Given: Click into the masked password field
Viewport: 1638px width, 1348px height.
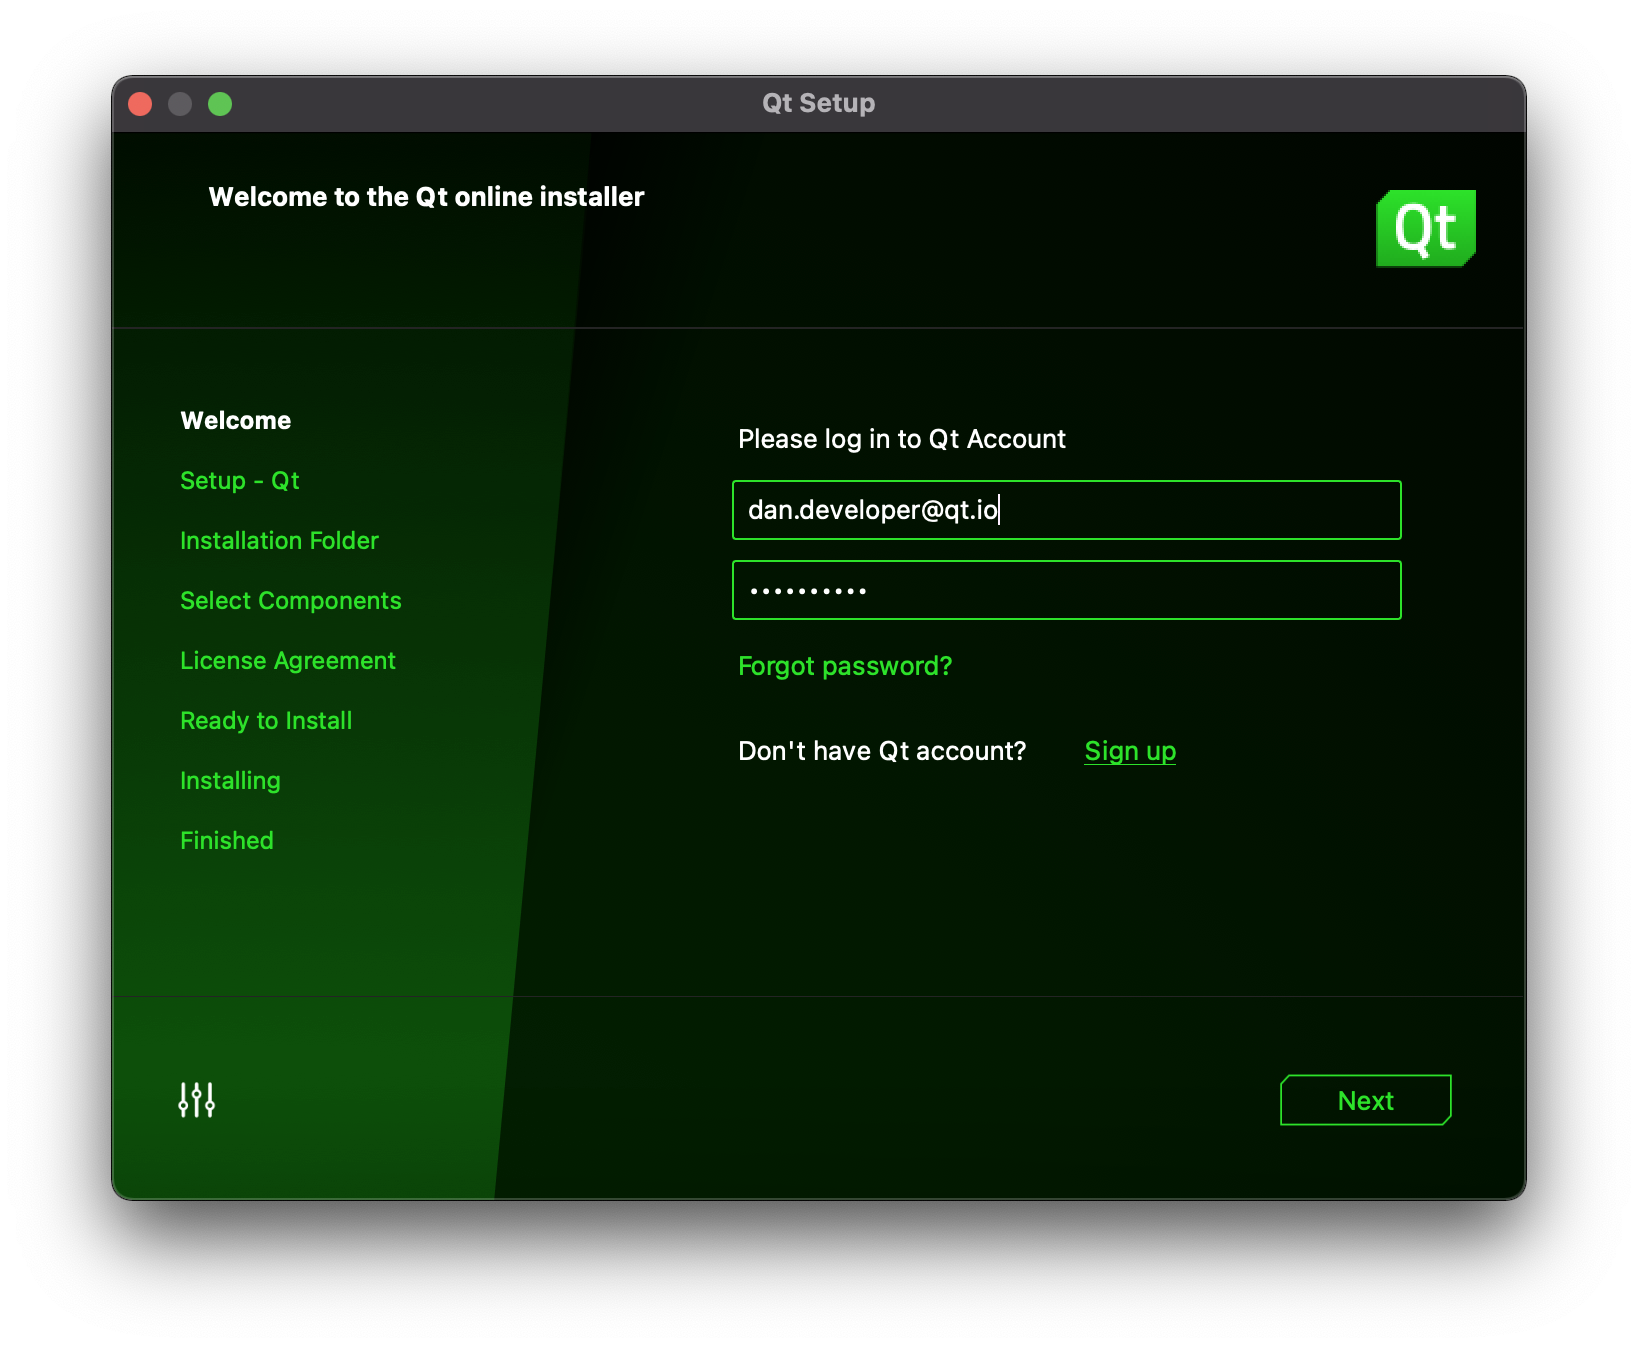Looking at the screenshot, I should [x=1066, y=590].
